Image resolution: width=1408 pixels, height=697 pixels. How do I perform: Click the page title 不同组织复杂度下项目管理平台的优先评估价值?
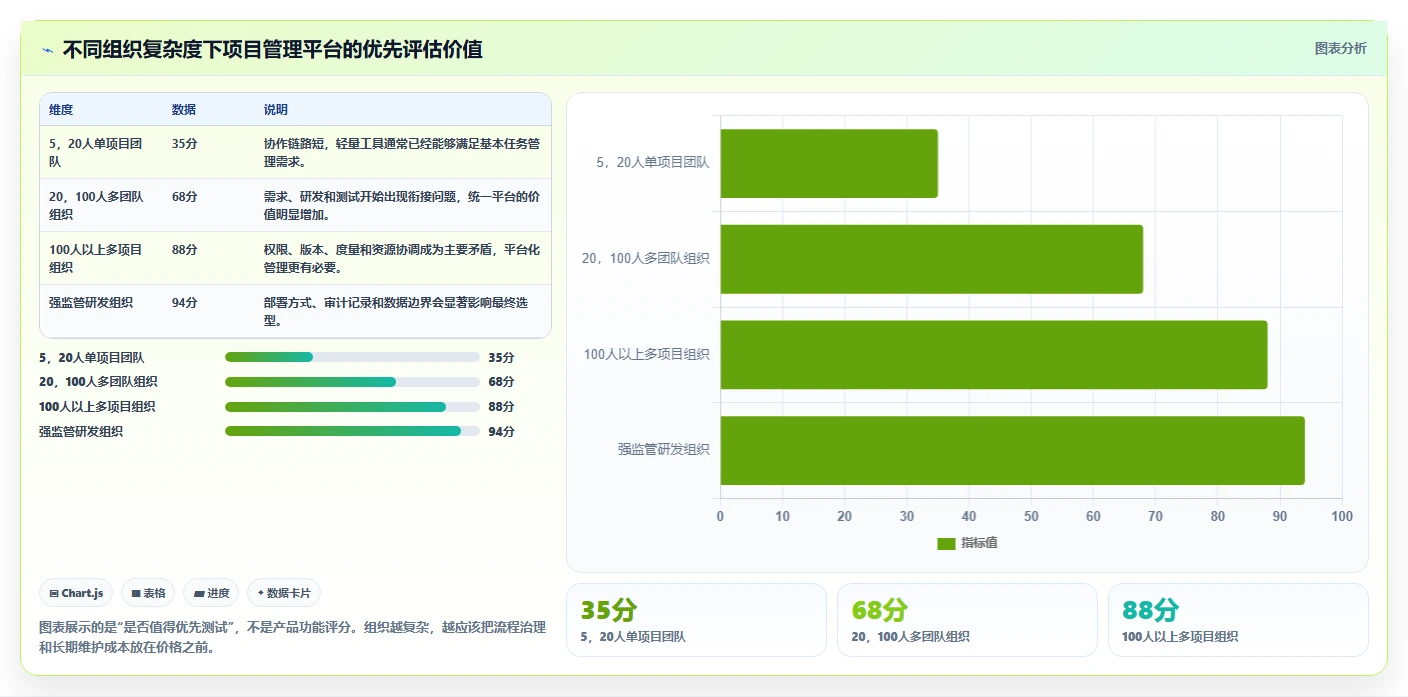pos(273,49)
